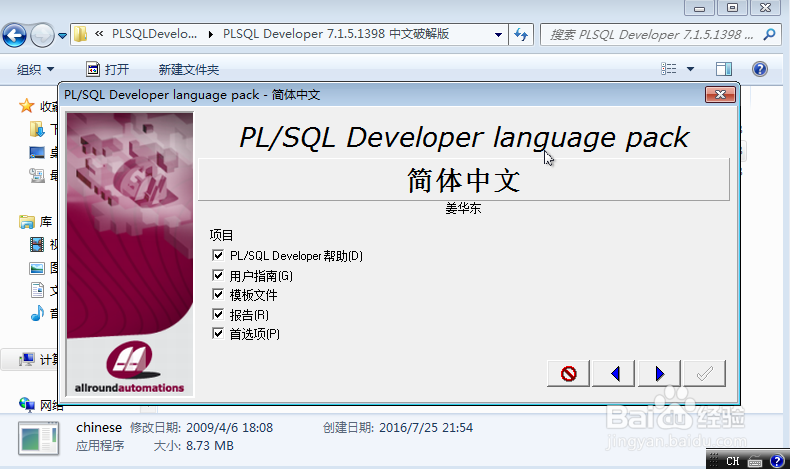Click Explorer back navigation arrow

tap(15, 35)
